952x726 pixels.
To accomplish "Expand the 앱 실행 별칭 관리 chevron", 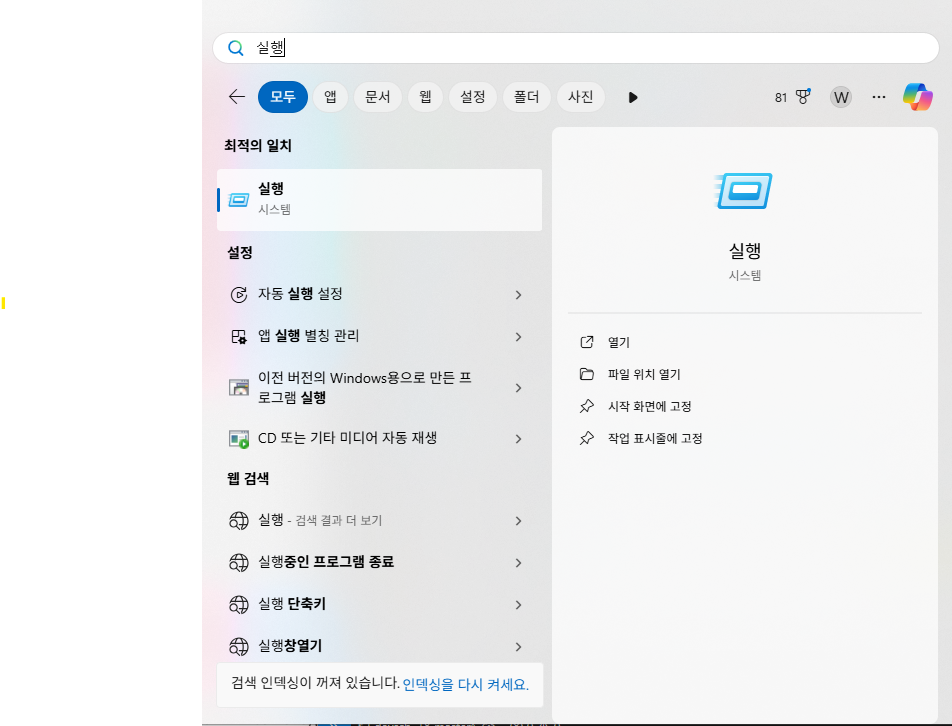I will [x=518, y=336].
